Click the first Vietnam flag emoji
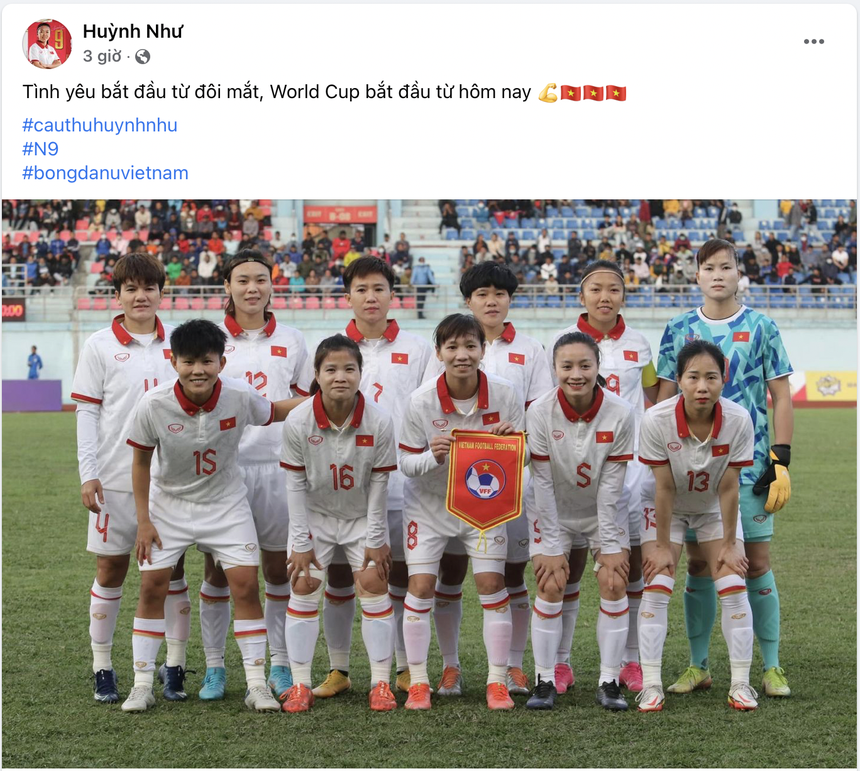Screen dimensions: 860x771 (x=570, y=93)
